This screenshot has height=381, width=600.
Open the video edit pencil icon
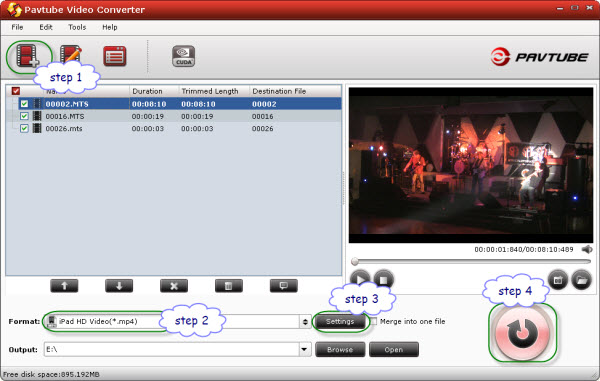tap(71, 56)
